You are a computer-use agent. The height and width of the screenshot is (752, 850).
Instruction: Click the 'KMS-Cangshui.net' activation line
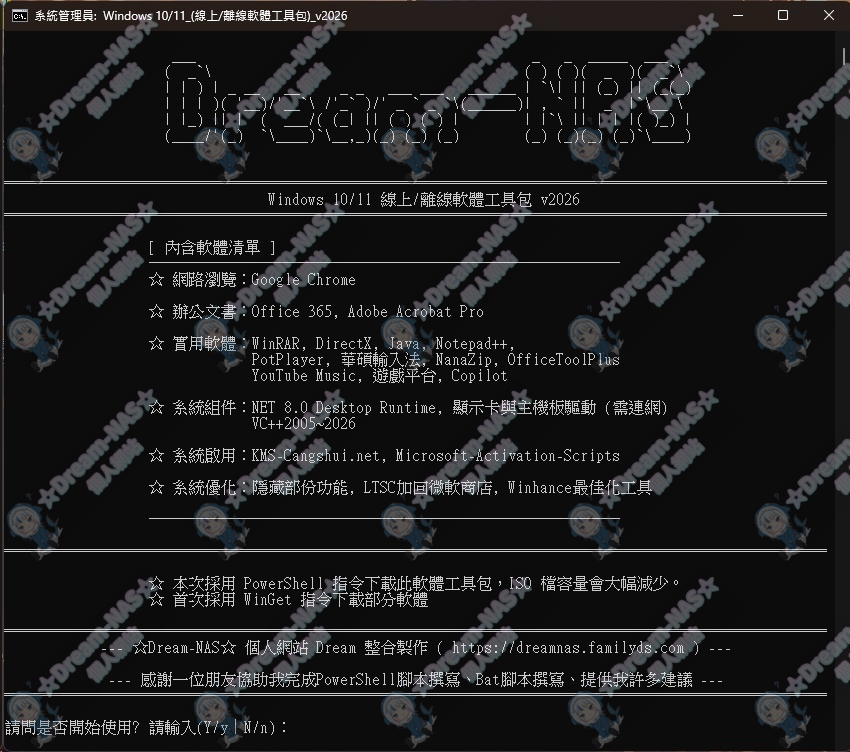pyautogui.click(x=435, y=455)
